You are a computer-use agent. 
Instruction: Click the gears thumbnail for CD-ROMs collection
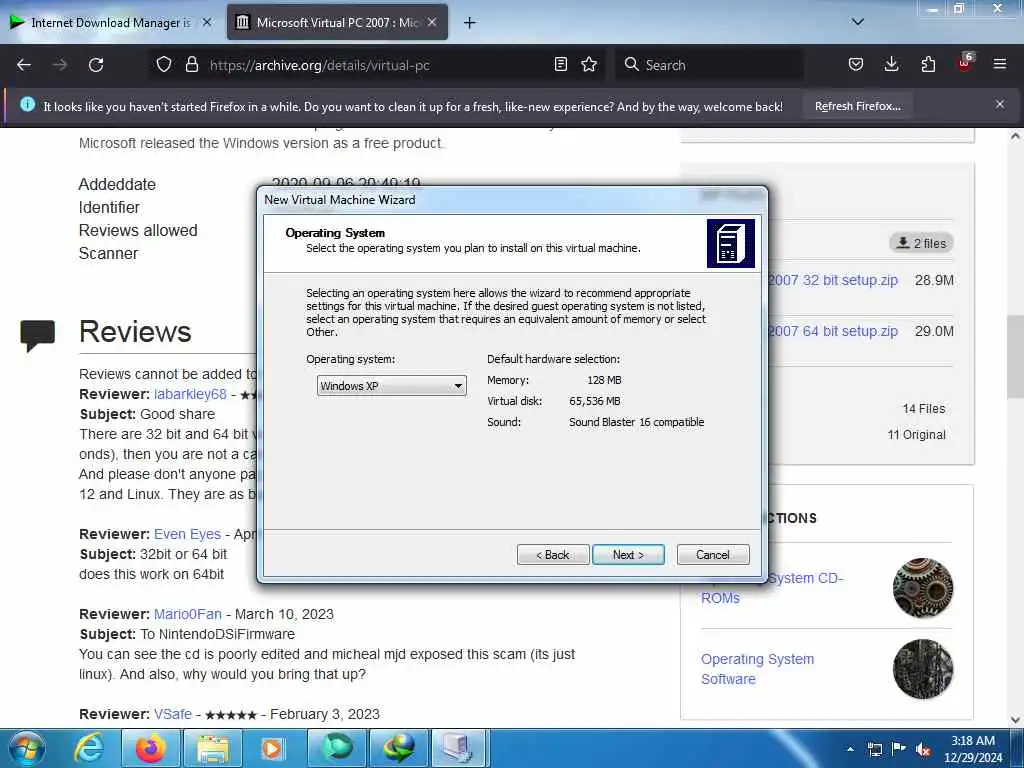(x=923, y=588)
